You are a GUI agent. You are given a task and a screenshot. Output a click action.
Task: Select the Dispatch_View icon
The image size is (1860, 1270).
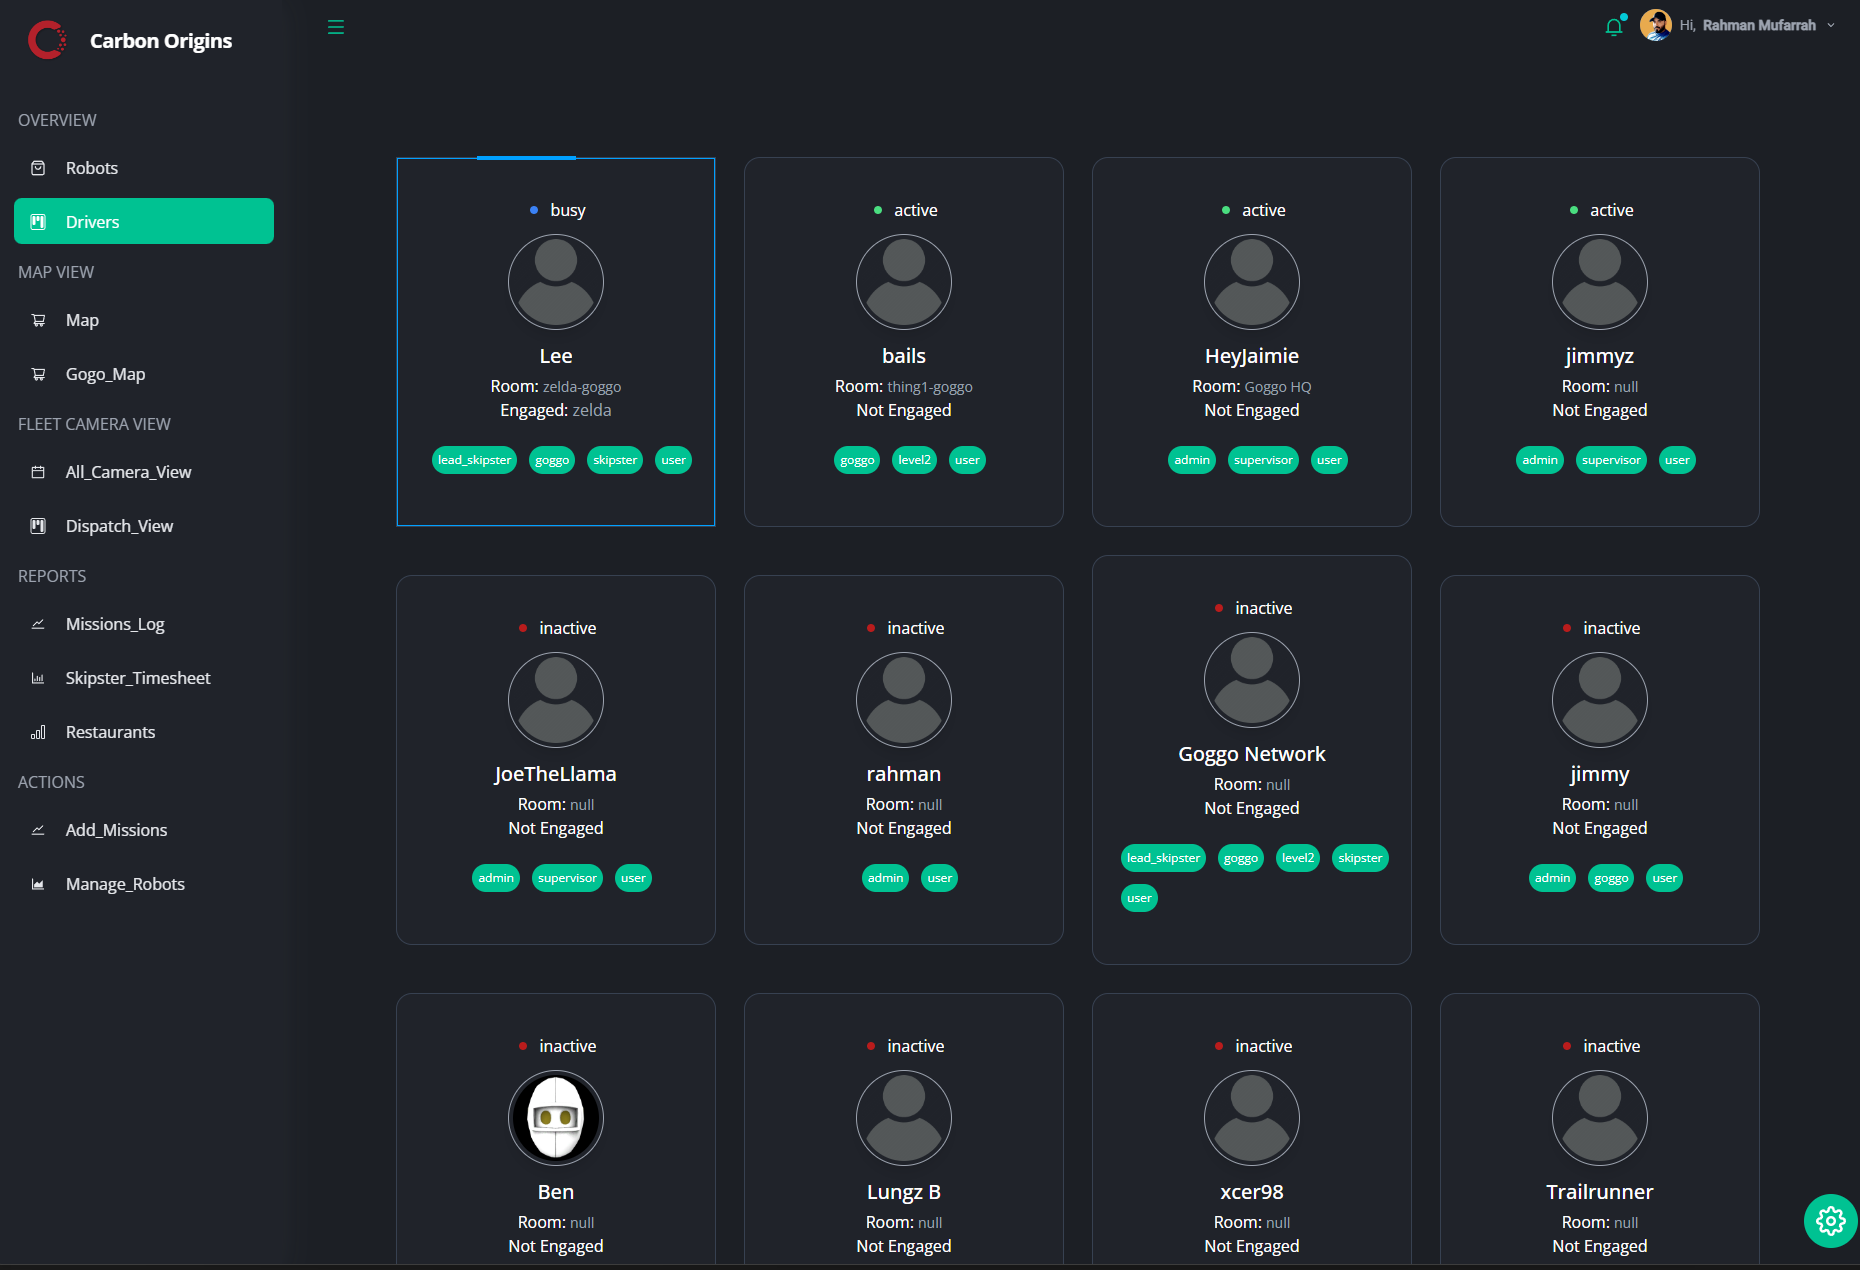coord(38,525)
